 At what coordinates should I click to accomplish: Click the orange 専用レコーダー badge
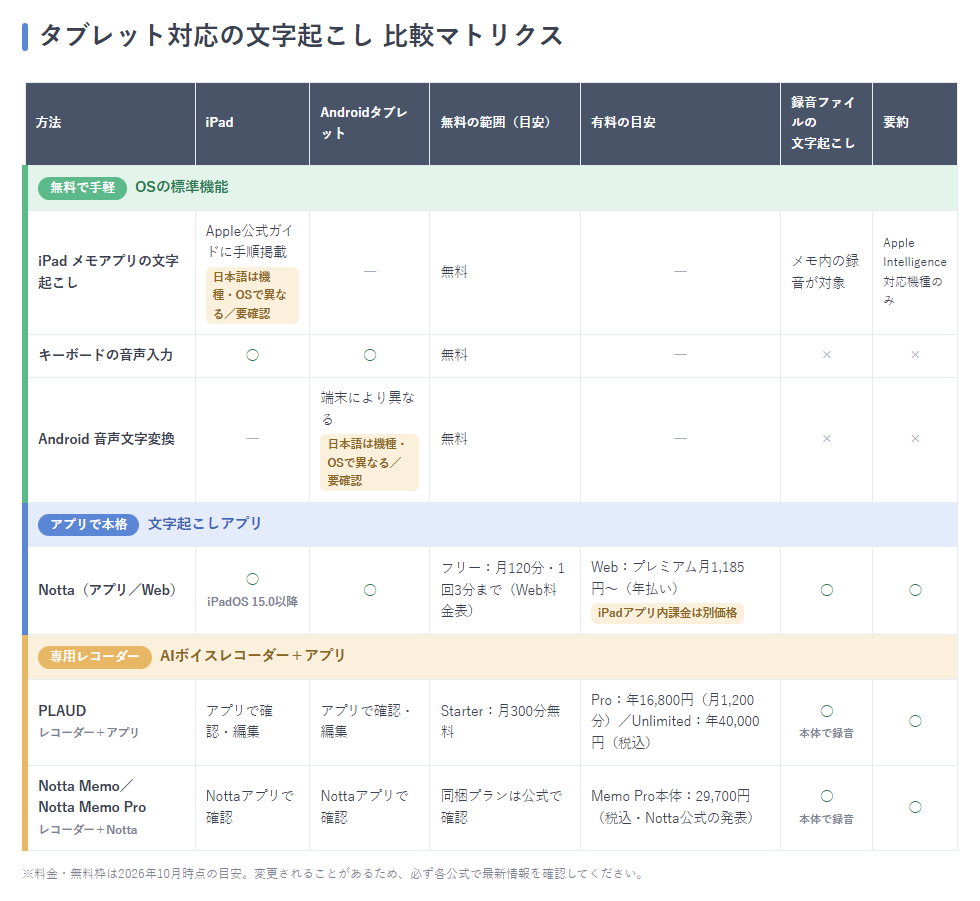(94, 657)
